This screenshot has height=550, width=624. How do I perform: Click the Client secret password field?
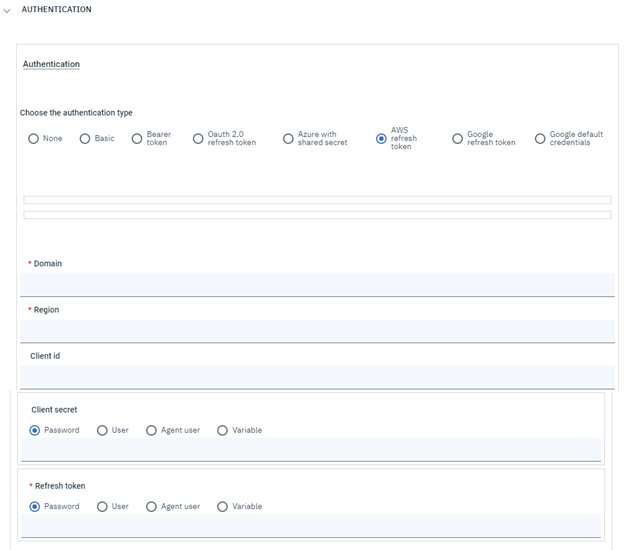pos(310,450)
